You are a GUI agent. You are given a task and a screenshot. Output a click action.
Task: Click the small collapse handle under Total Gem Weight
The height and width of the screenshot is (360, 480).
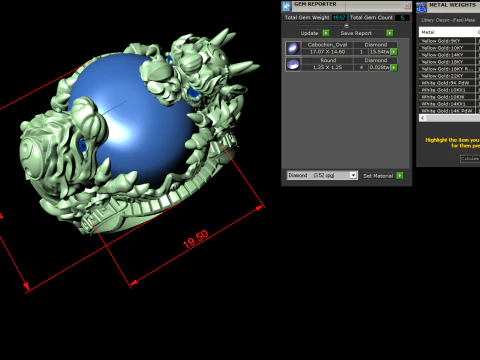(346, 25)
